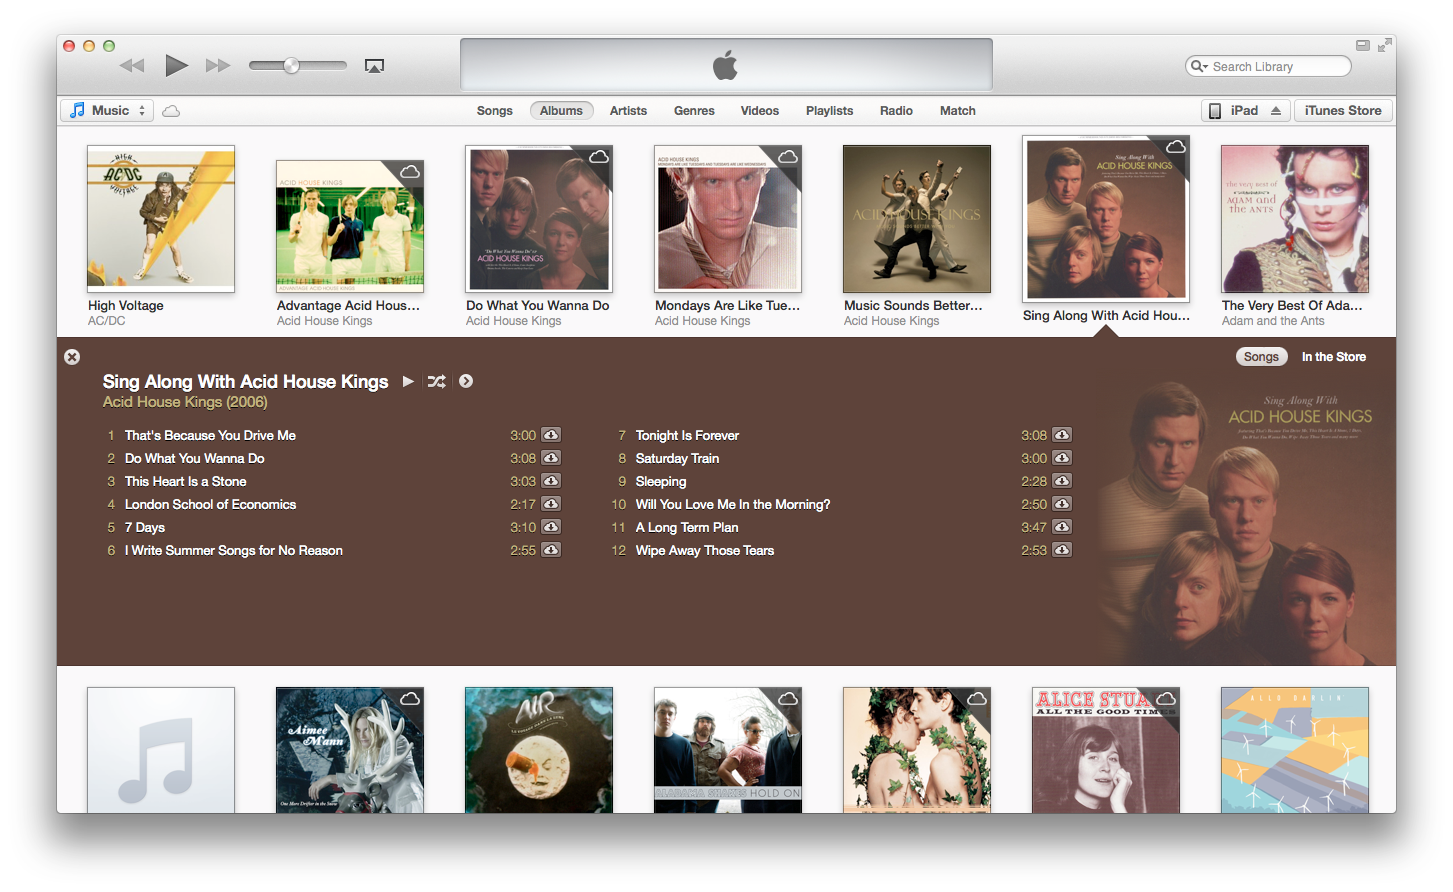Click download icon for Saturday Train
1453x892 pixels.
1062,458
